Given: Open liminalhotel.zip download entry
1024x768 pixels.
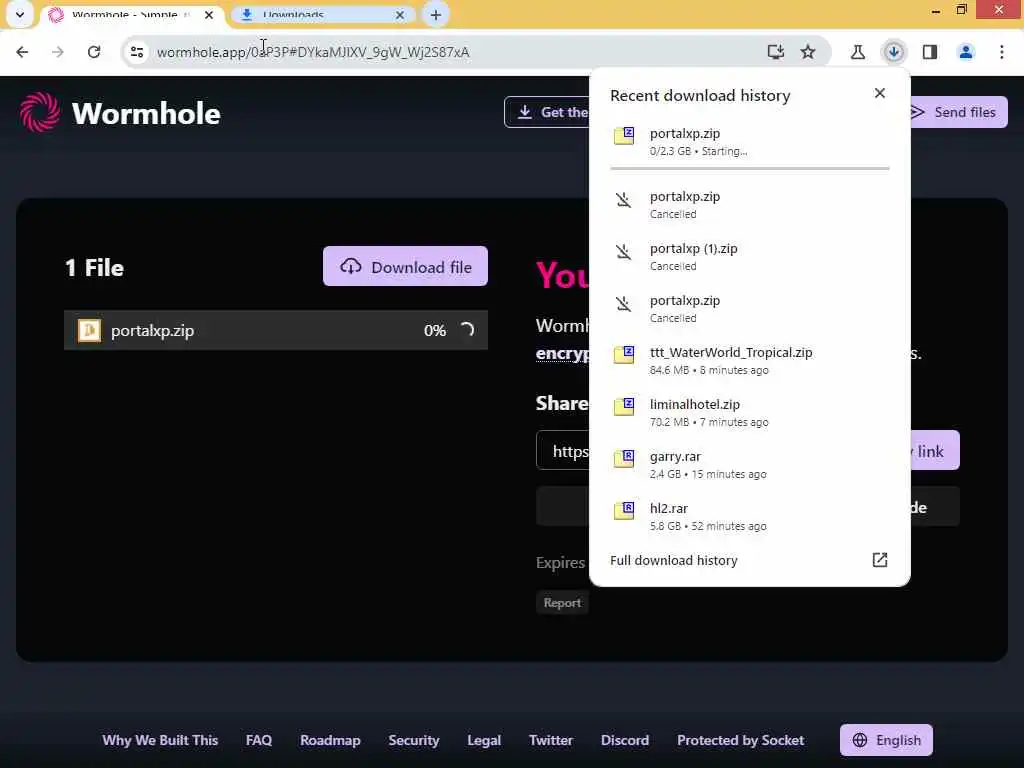Looking at the screenshot, I should point(750,413).
